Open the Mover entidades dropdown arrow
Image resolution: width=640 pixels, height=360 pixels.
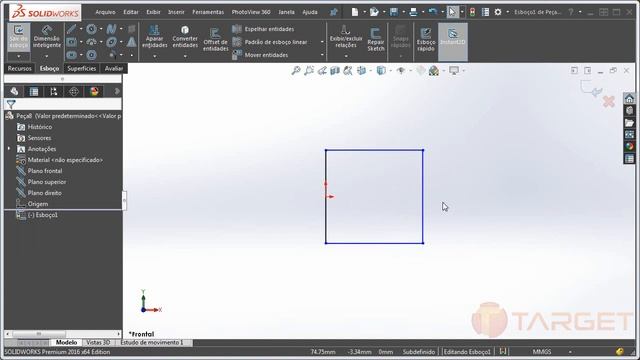coord(322,55)
